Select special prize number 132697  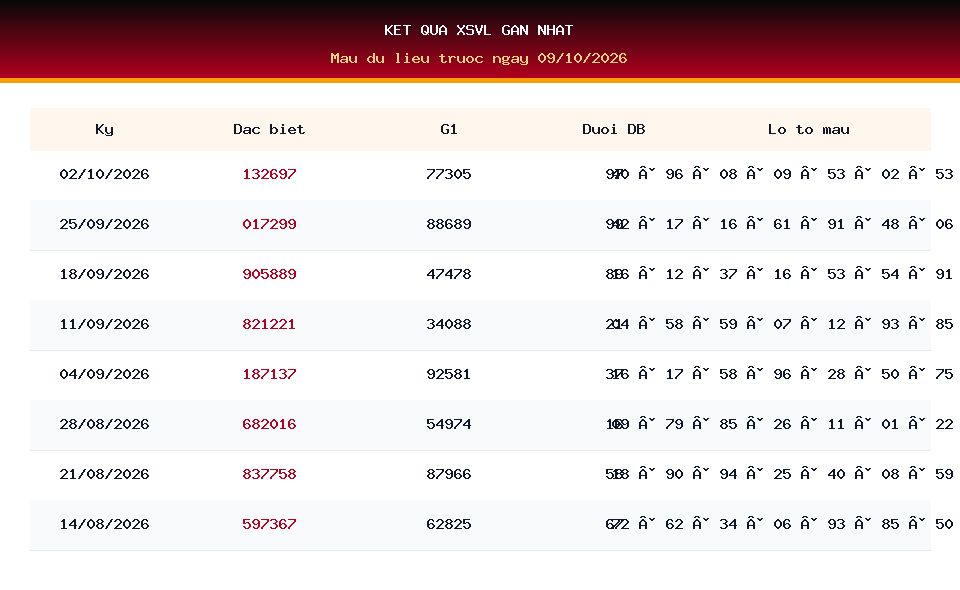(x=269, y=174)
